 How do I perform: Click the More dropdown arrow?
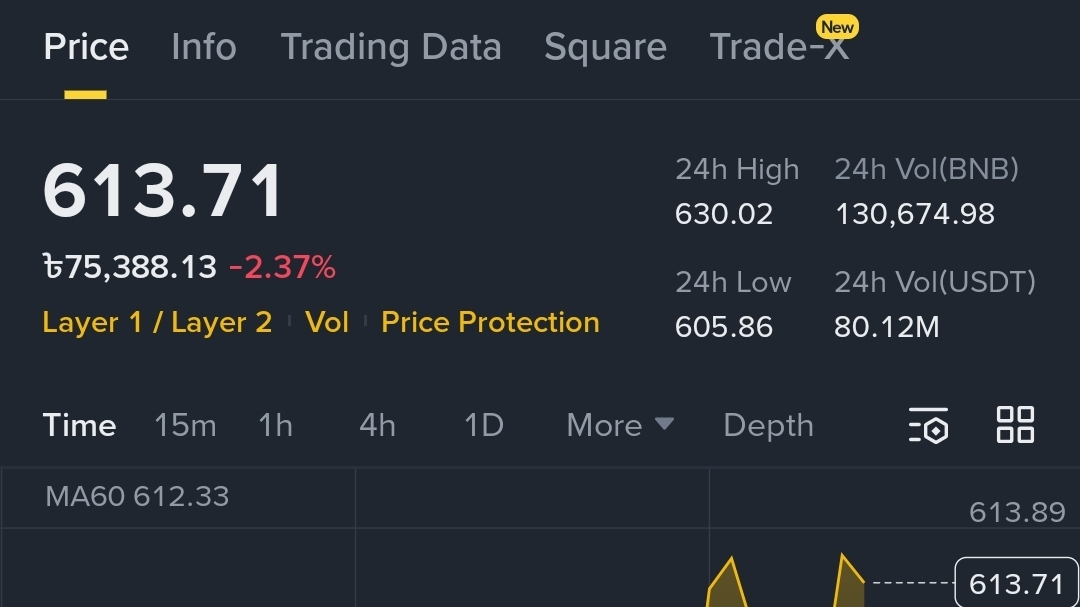664,423
